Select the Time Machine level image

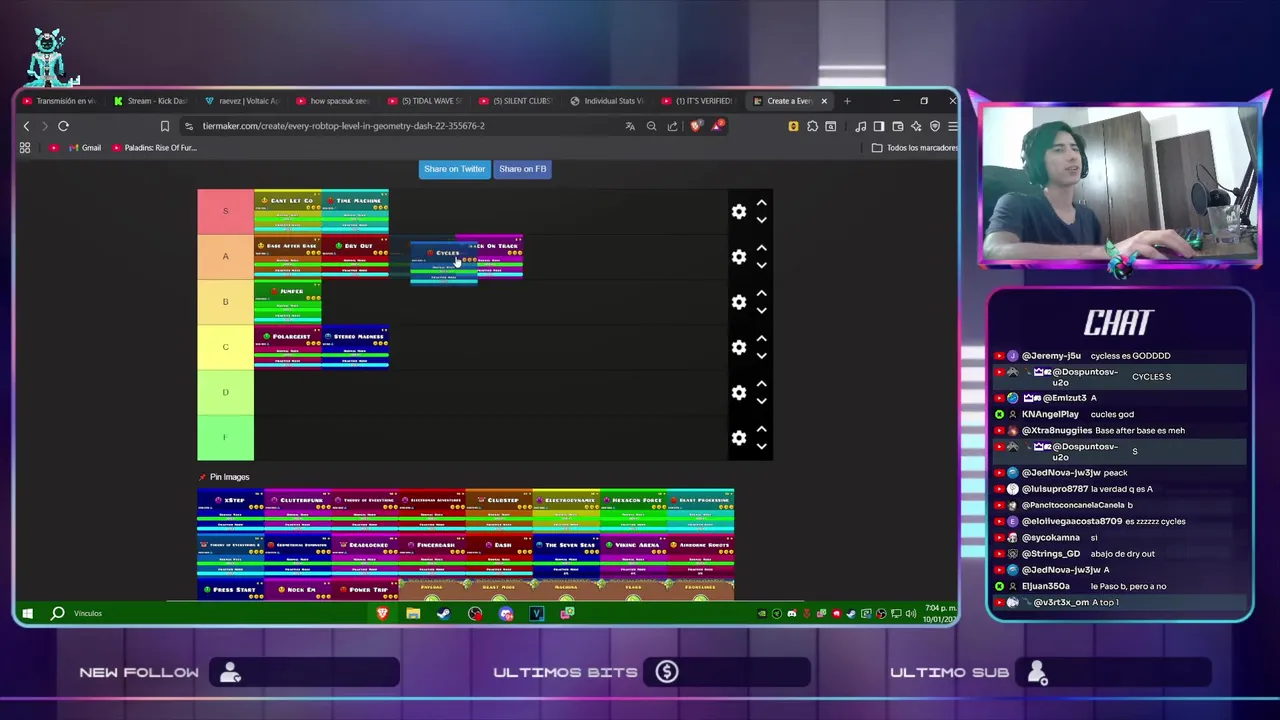coord(355,211)
